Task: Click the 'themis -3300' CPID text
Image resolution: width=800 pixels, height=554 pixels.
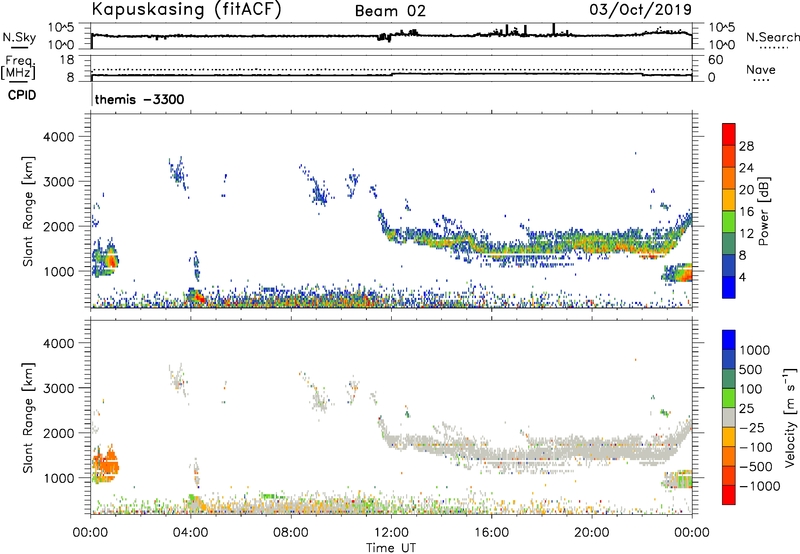Action: click(x=139, y=99)
